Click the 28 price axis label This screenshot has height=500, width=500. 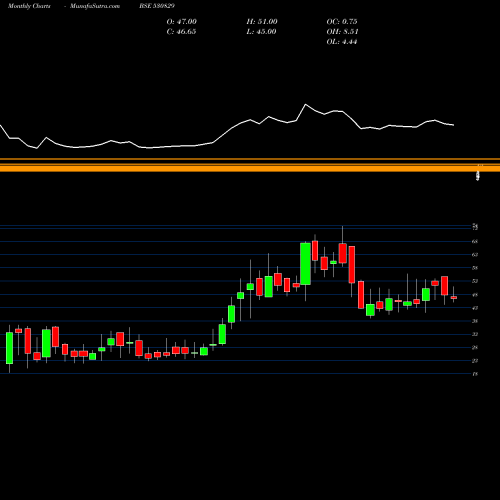[x=475, y=348]
